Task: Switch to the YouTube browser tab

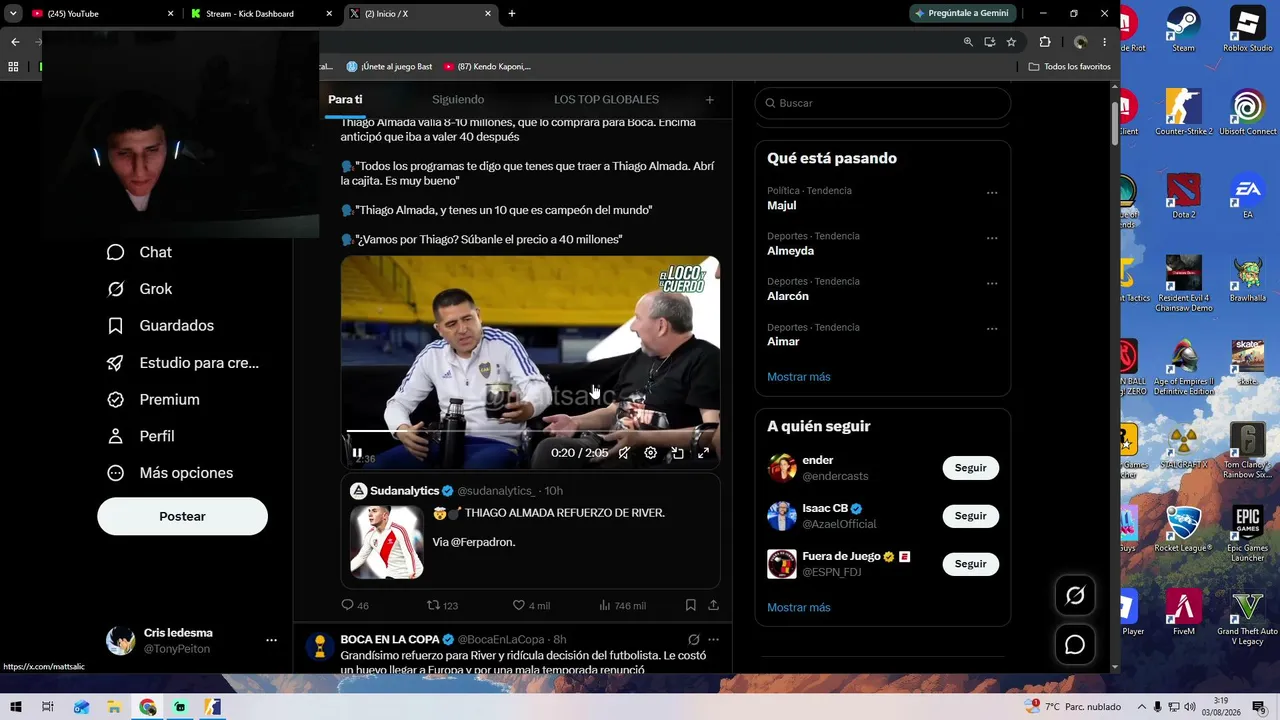Action: click(101, 14)
